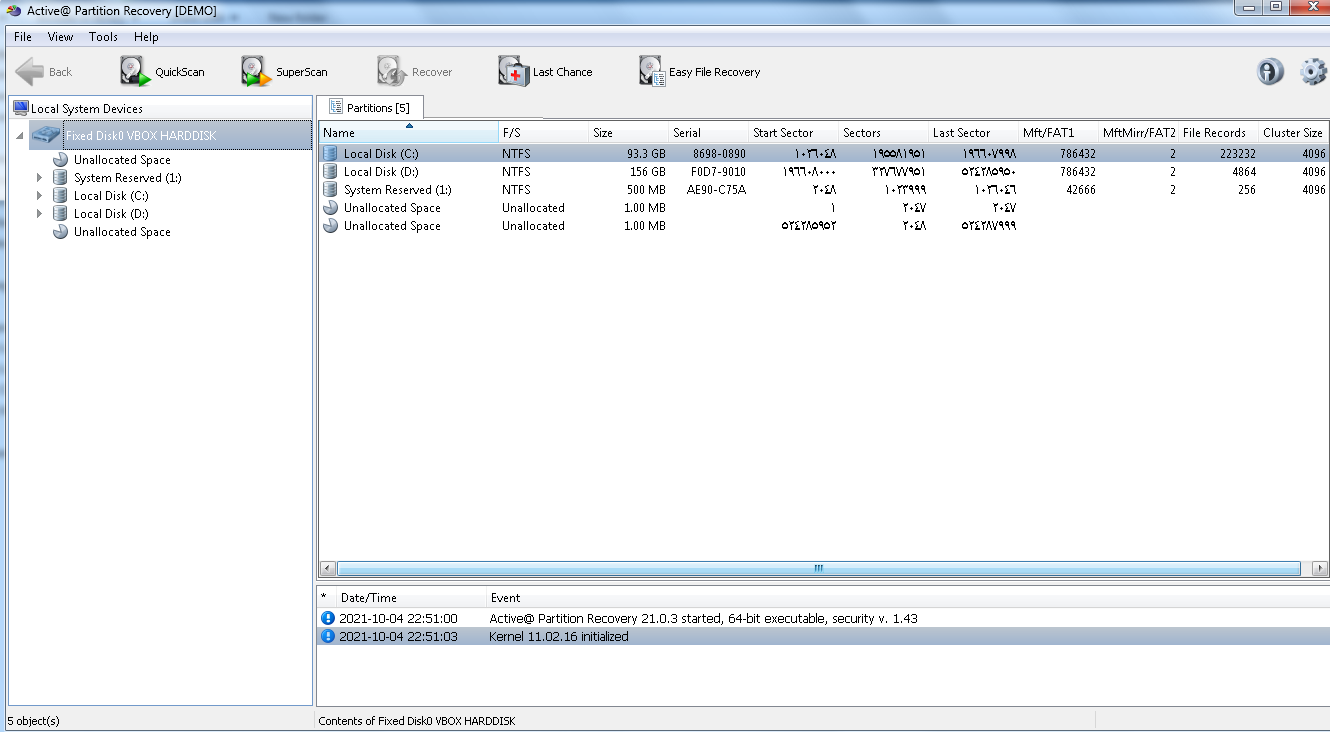This screenshot has width=1330, height=732.
Task: Click the partition list horizontal scrollbar thumb
Action: pyautogui.click(x=819, y=568)
